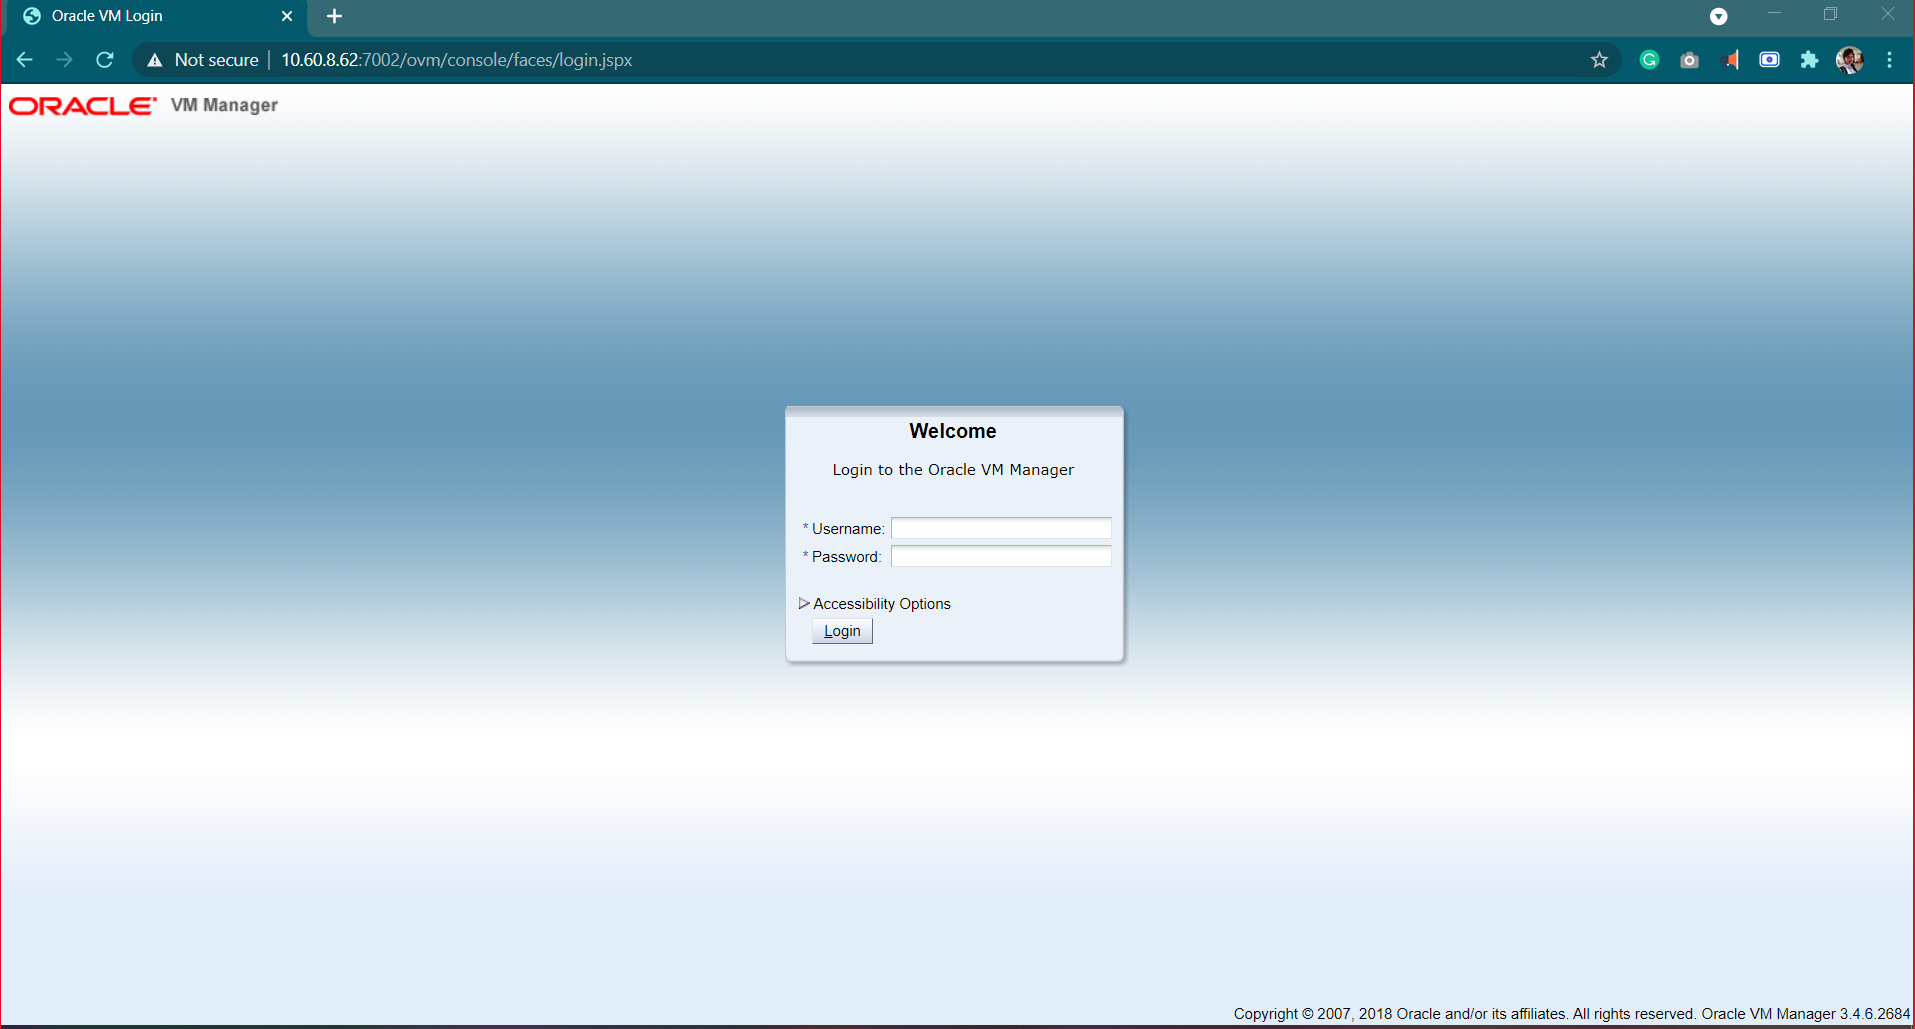
Task: Click the browser back arrow
Action: (x=25, y=60)
